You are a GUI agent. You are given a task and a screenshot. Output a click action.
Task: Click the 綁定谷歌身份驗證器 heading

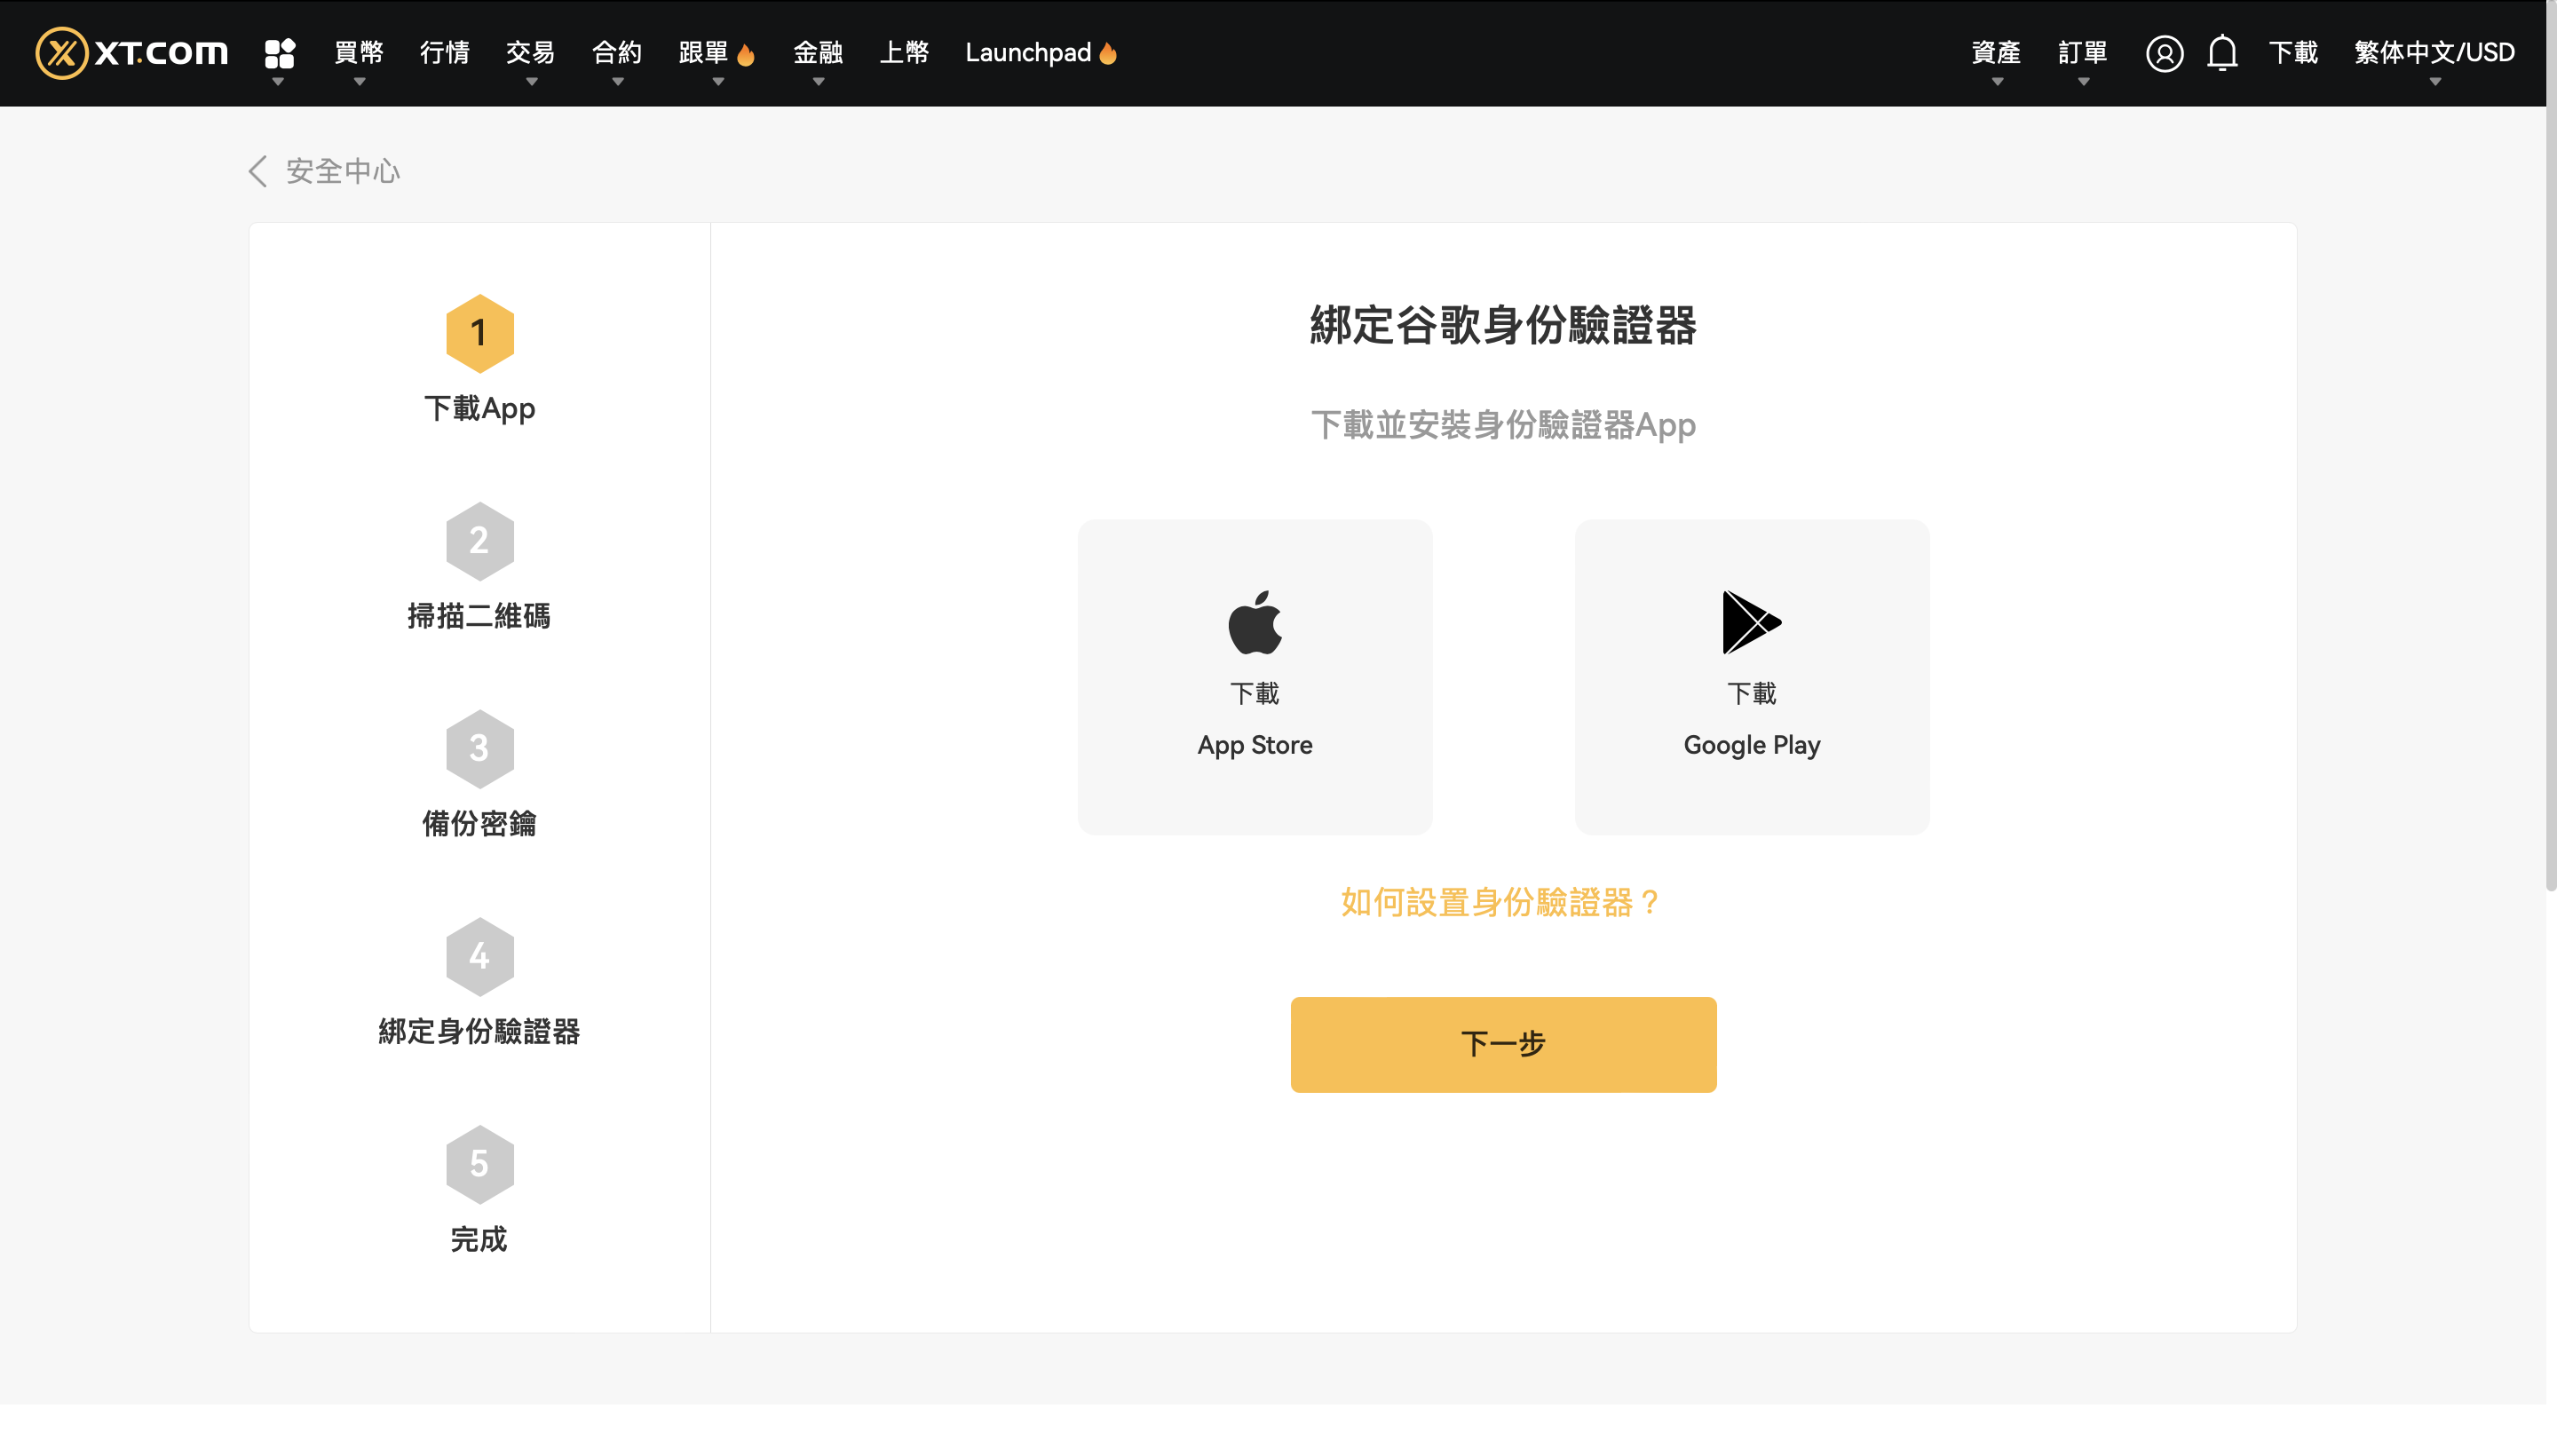pos(1503,326)
